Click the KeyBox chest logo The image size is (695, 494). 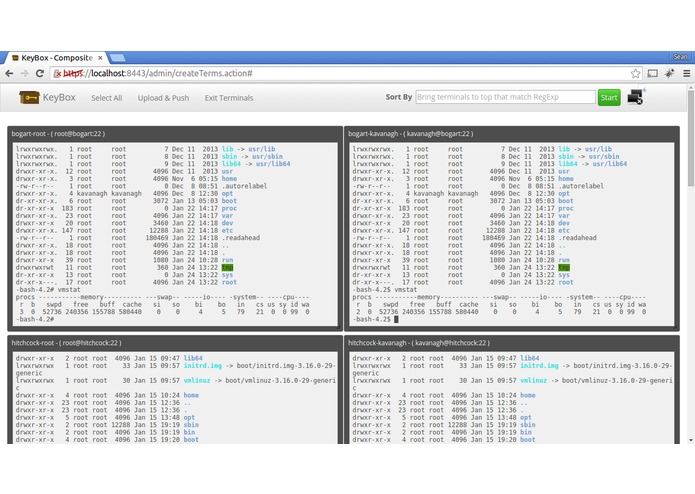click(29, 97)
